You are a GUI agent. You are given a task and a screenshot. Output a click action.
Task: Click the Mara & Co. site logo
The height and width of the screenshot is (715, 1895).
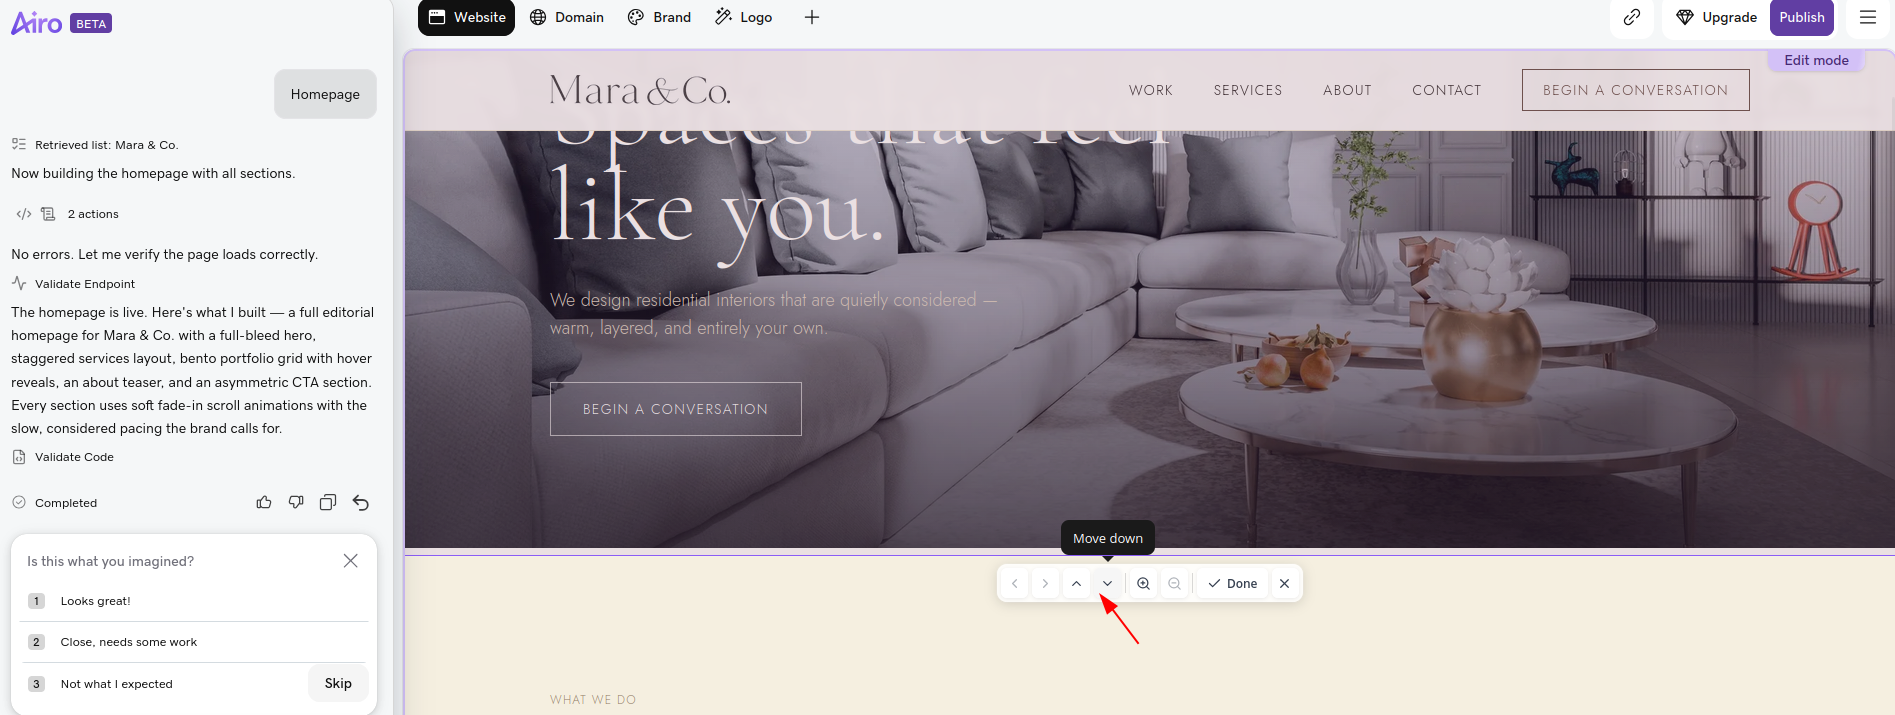pos(640,91)
